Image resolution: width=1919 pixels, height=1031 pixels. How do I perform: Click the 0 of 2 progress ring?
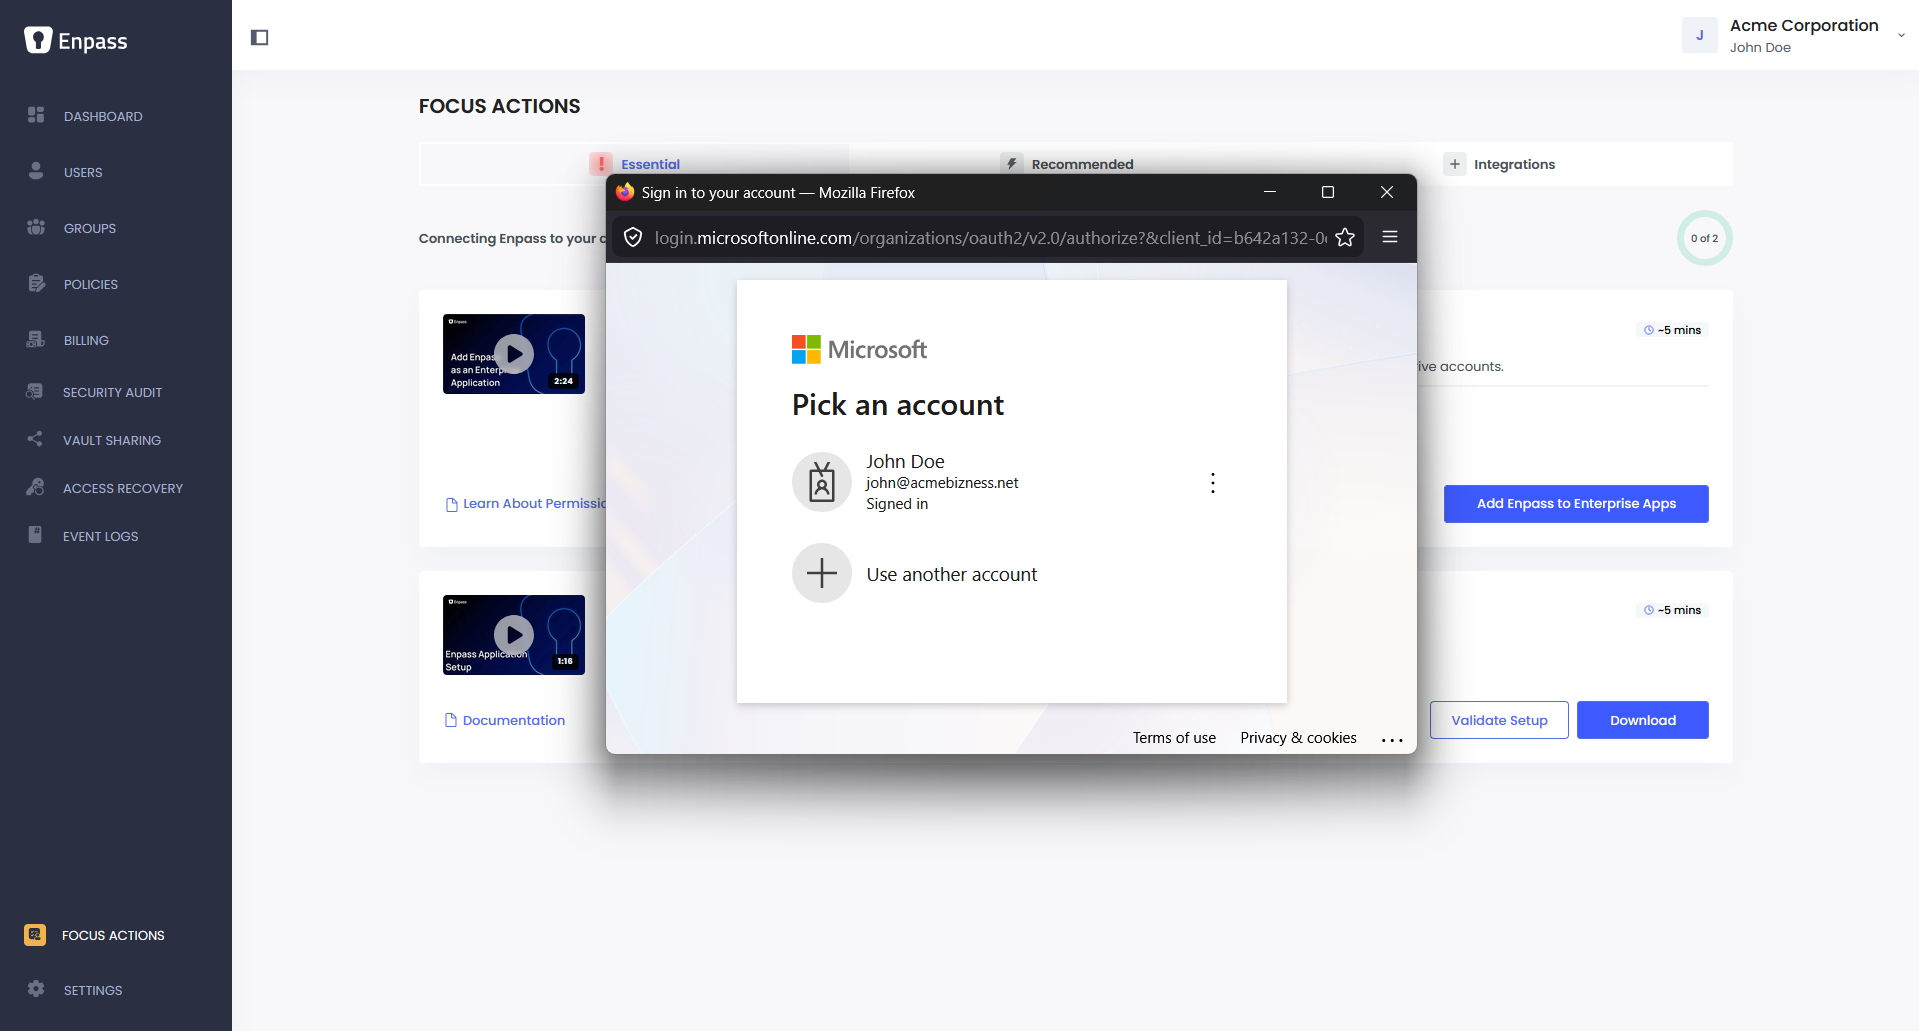click(x=1704, y=238)
